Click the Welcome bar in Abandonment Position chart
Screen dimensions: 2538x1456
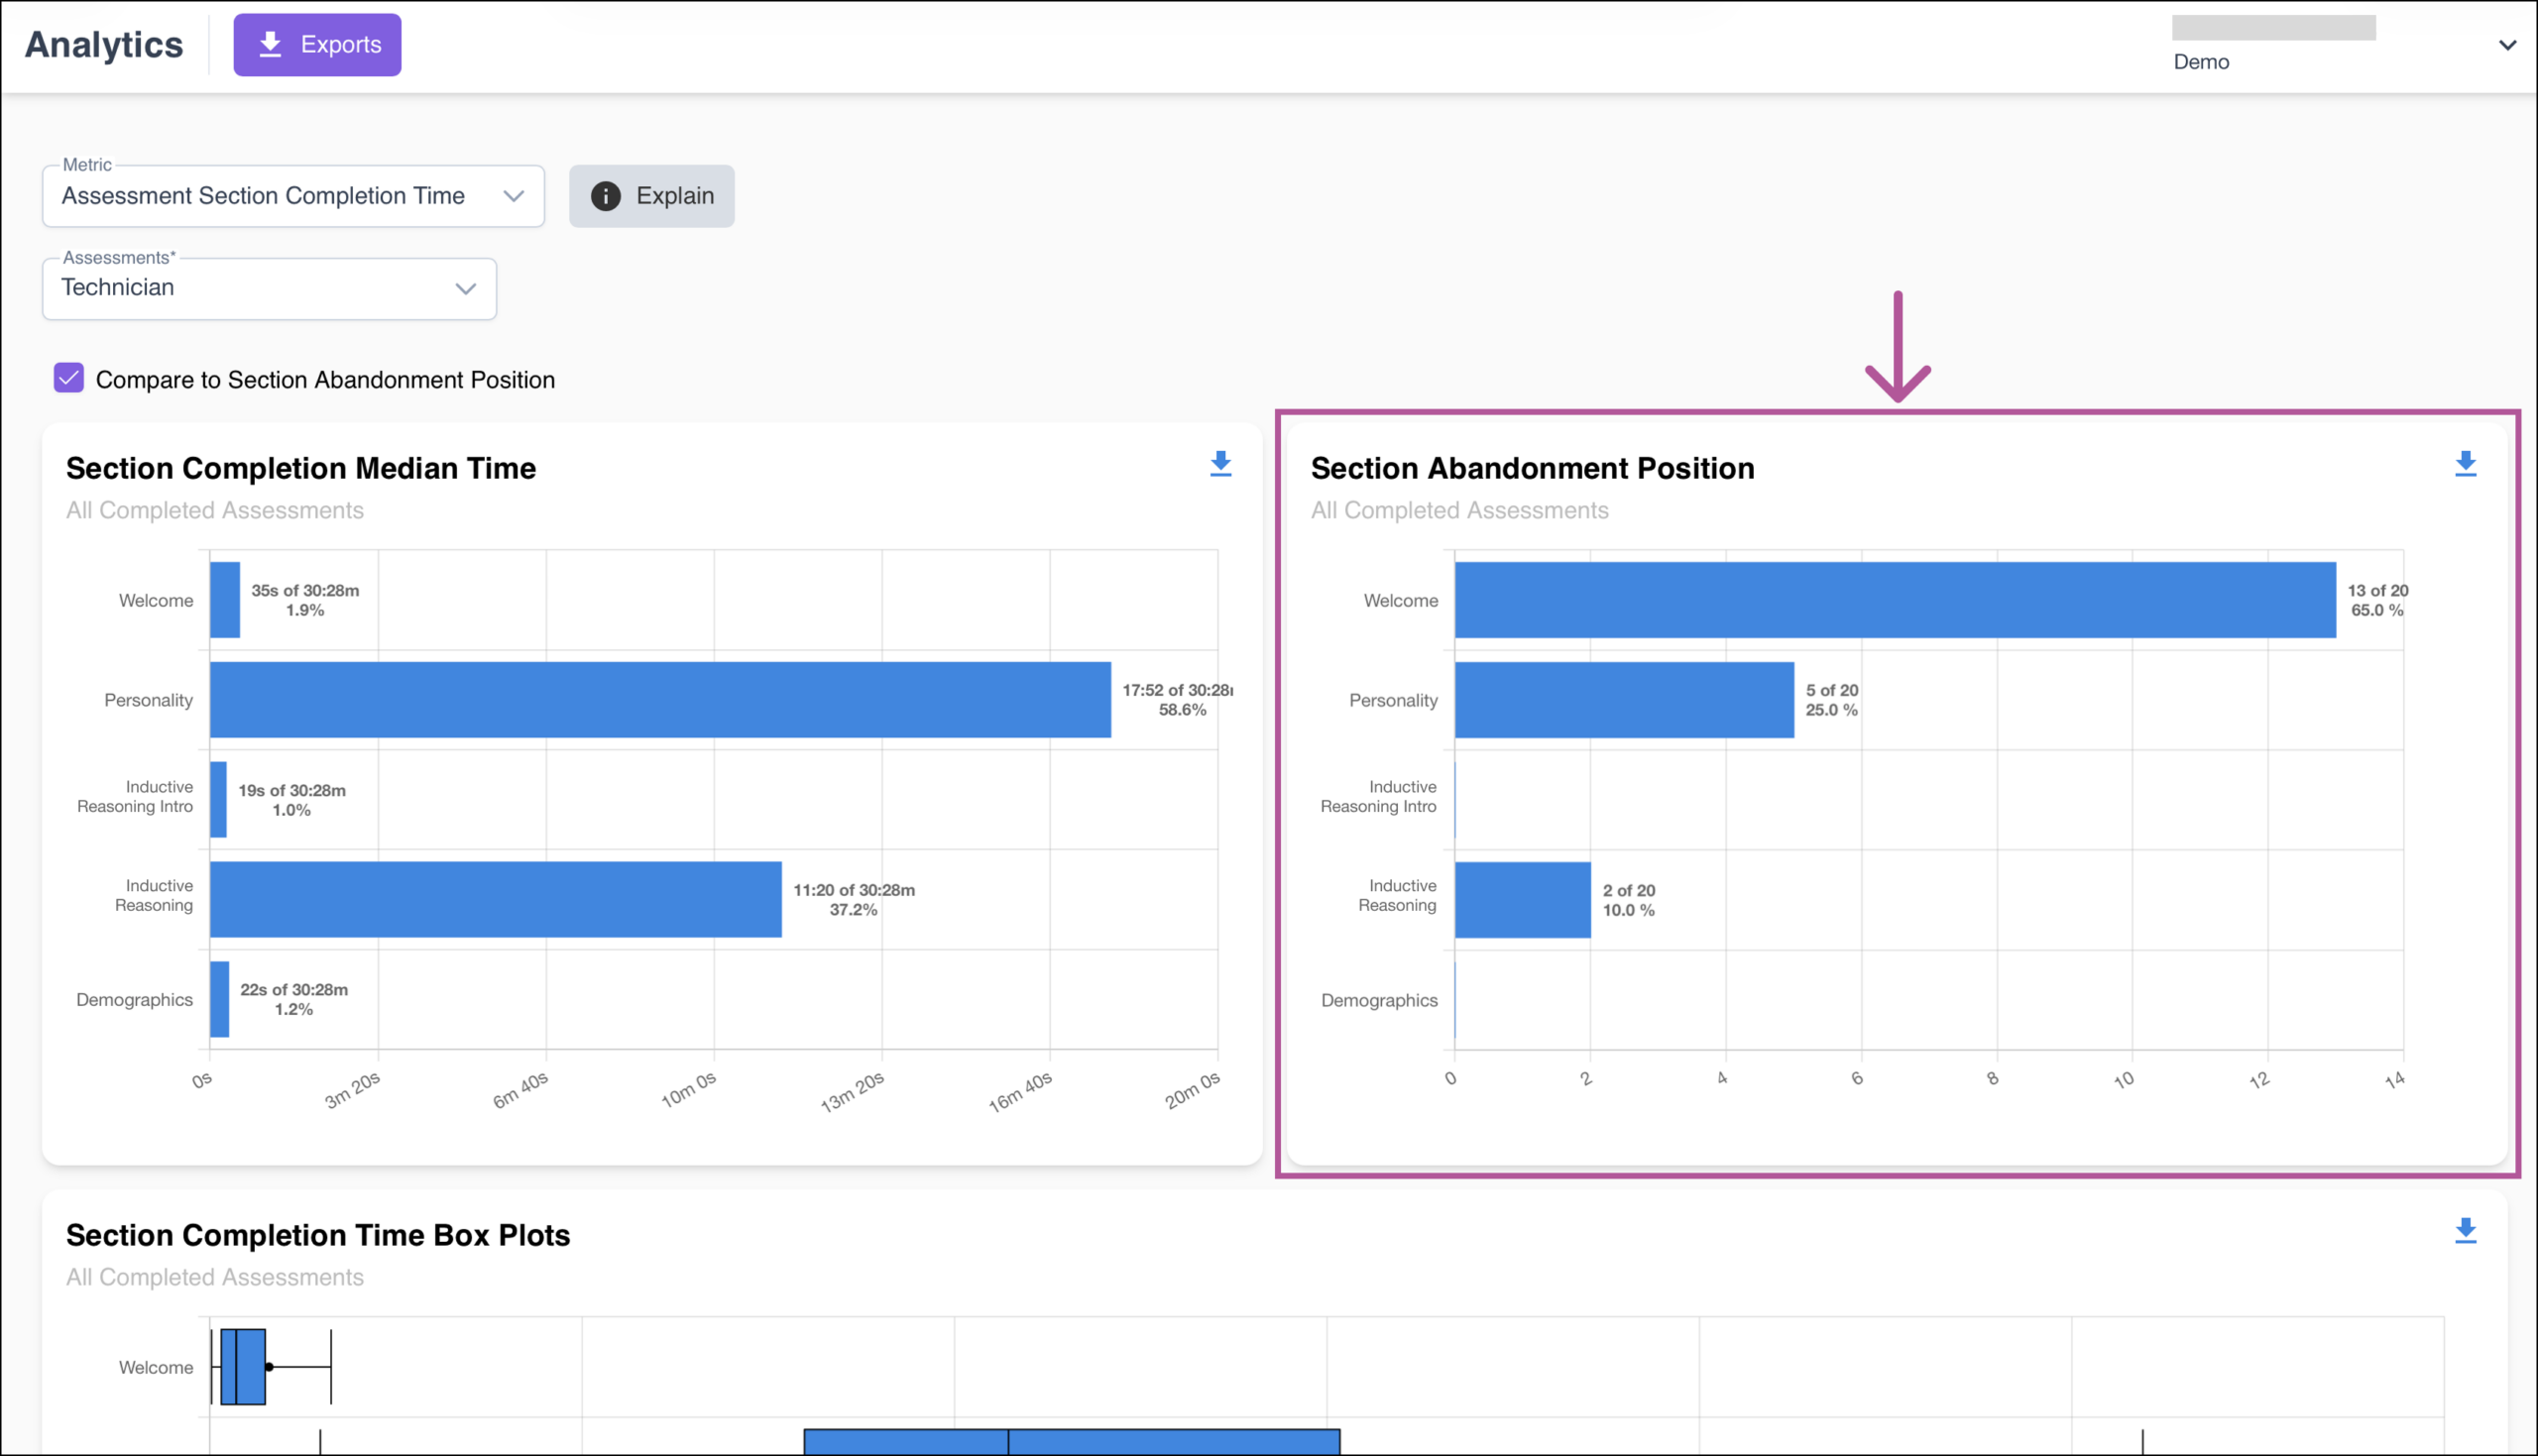pos(1895,600)
